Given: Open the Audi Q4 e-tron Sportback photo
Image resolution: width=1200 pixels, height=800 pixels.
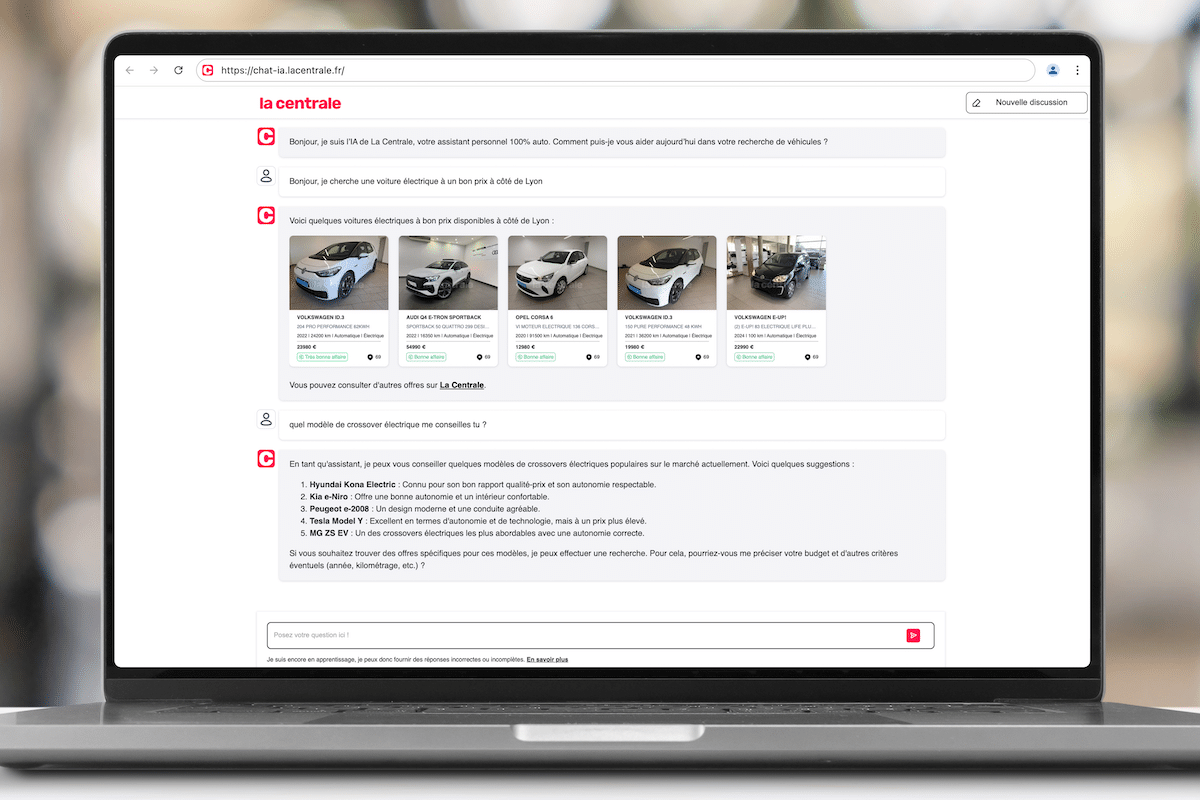Looking at the screenshot, I should point(448,273).
